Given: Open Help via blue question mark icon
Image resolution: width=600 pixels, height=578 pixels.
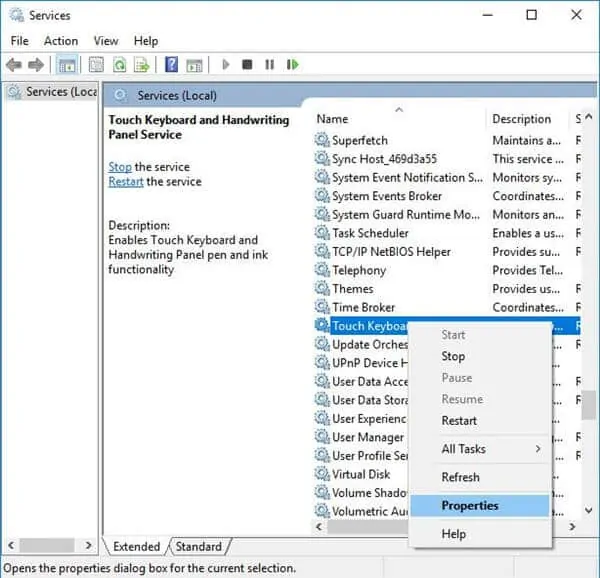Looking at the screenshot, I should click(x=171, y=65).
